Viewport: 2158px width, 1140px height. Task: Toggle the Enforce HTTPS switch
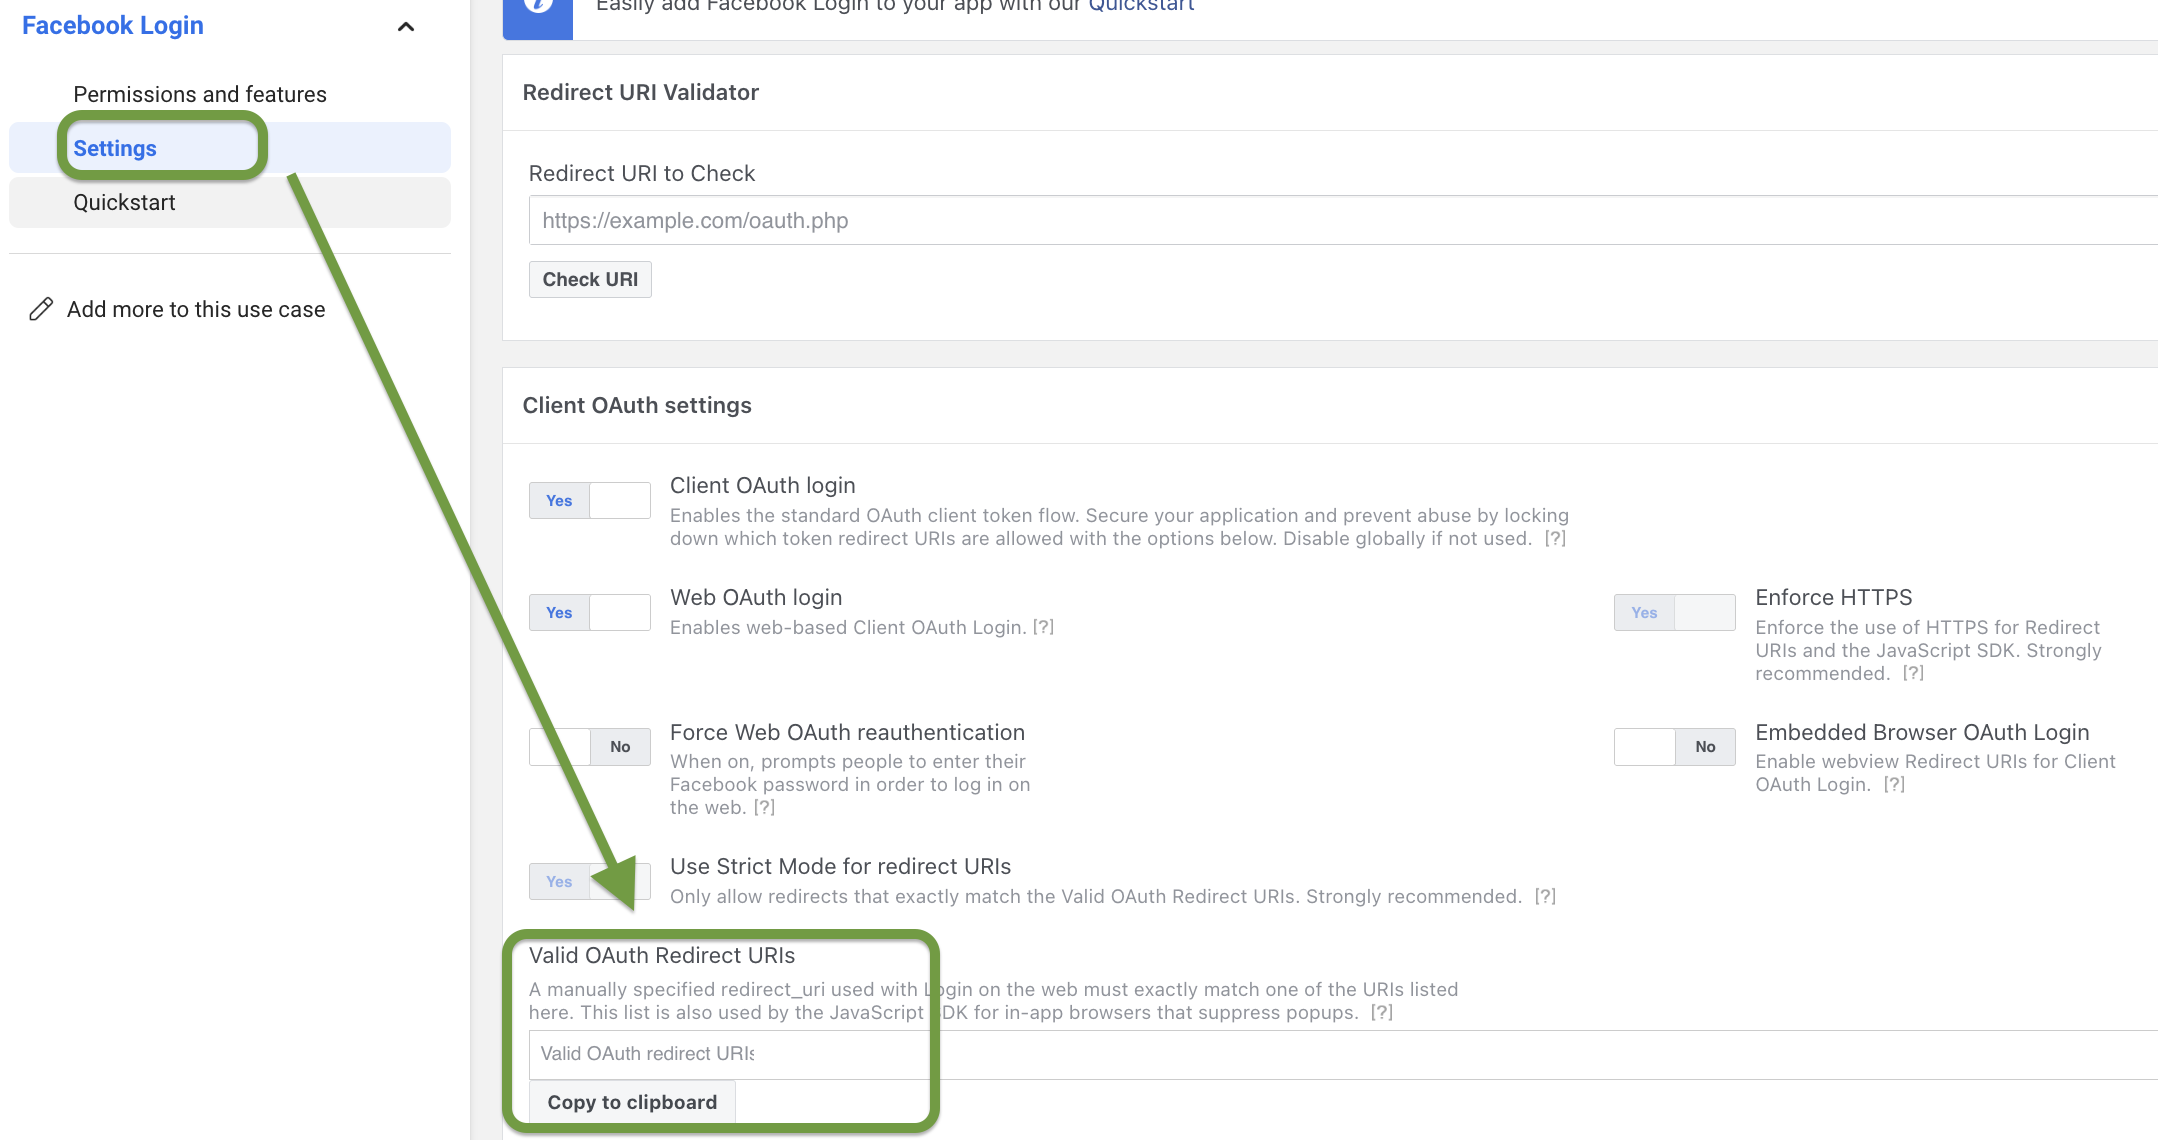[x=1675, y=612]
